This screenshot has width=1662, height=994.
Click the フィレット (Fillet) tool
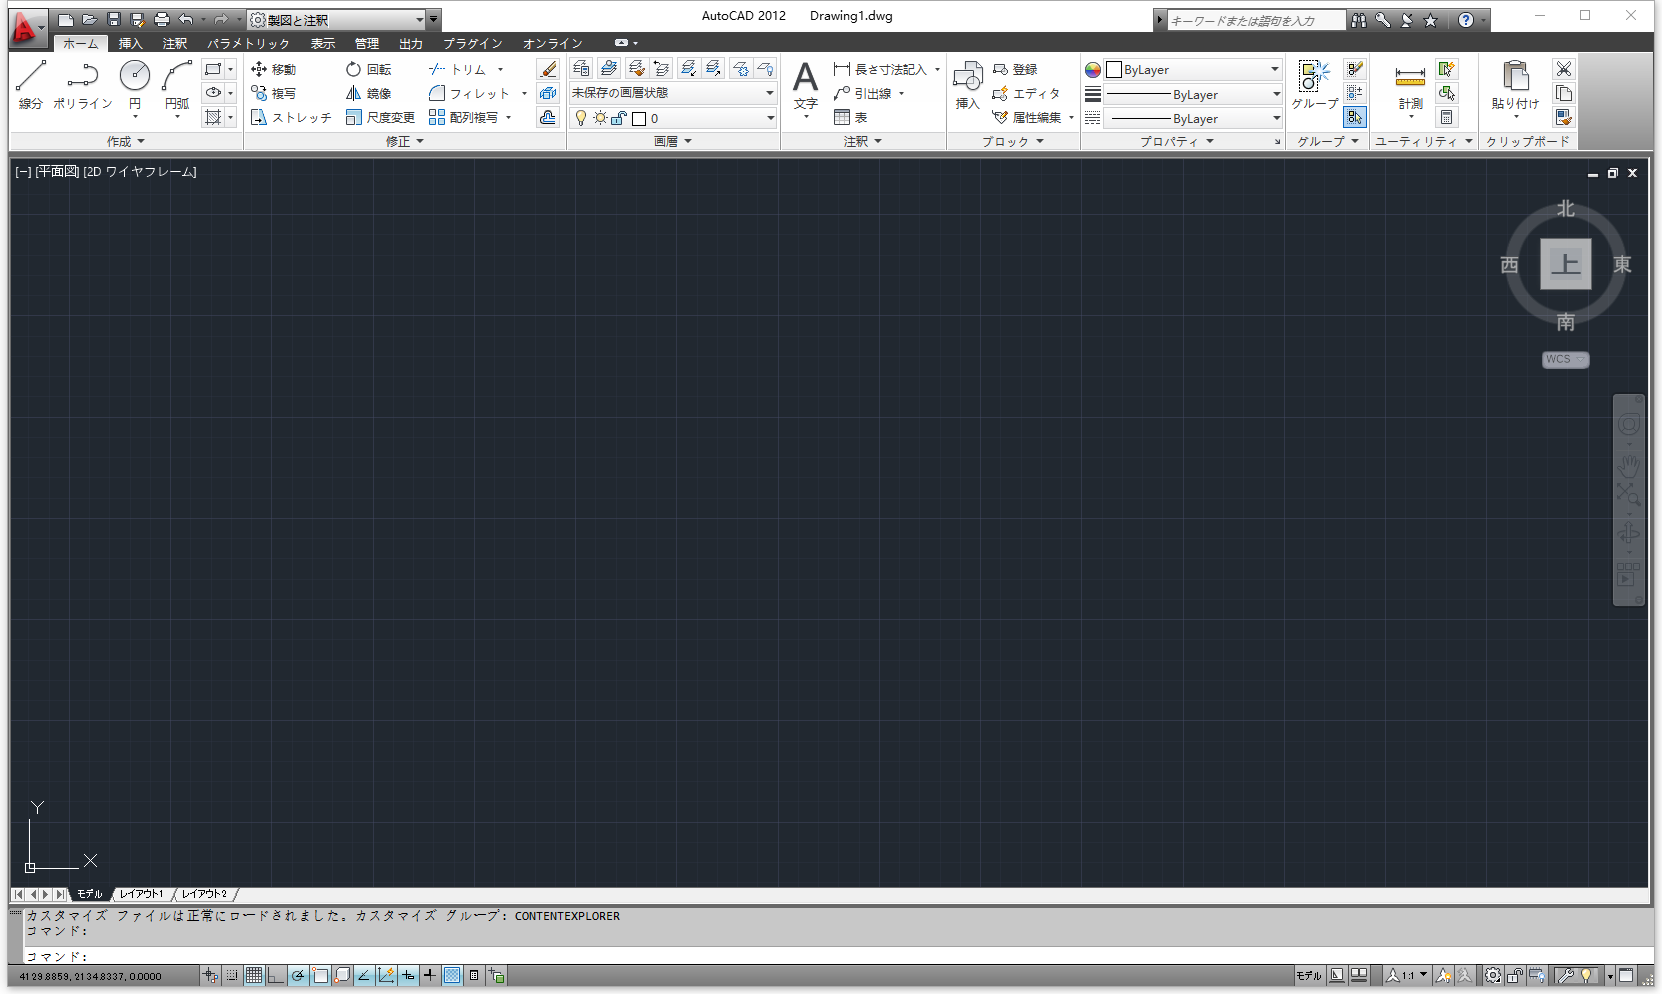coord(469,93)
